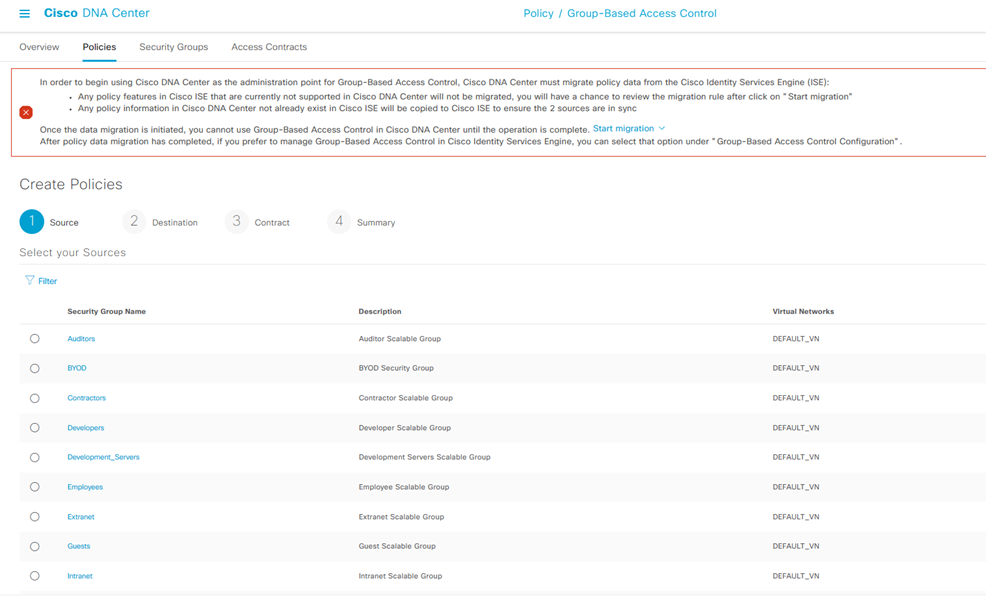Screen dimensions: 986x596
Task: Open the Security Groups tab
Action: click(173, 47)
